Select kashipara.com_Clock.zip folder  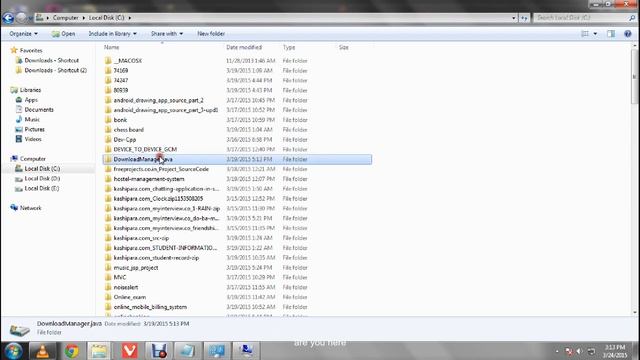[158, 198]
